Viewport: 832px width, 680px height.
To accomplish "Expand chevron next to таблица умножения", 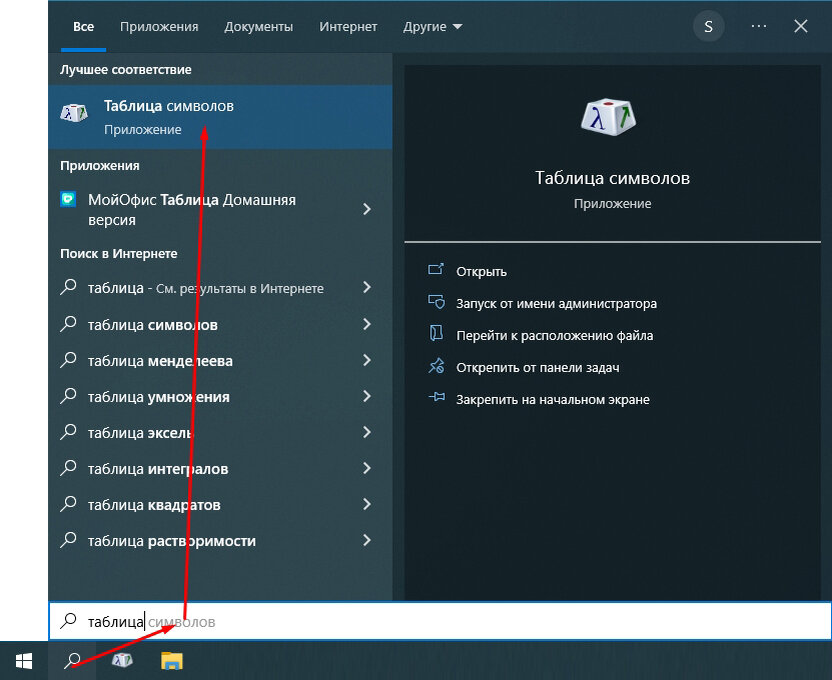I will coord(367,396).
